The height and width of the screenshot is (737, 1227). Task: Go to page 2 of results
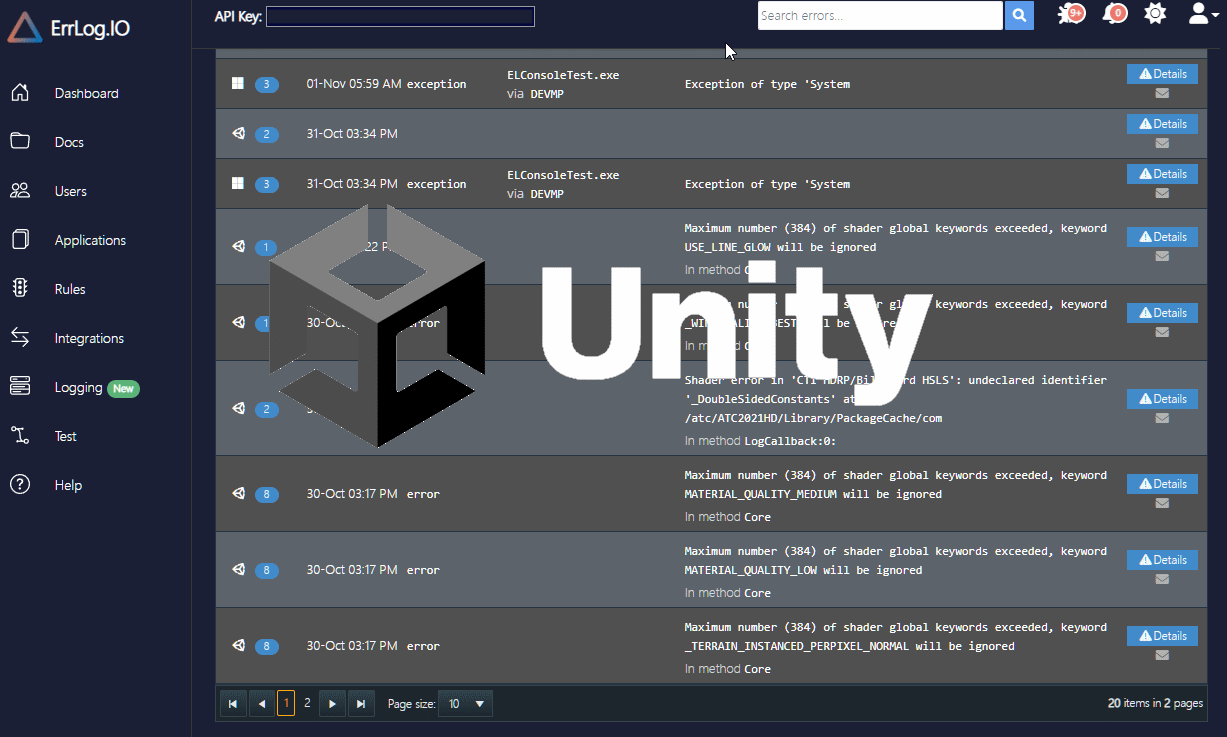click(x=307, y=704)
